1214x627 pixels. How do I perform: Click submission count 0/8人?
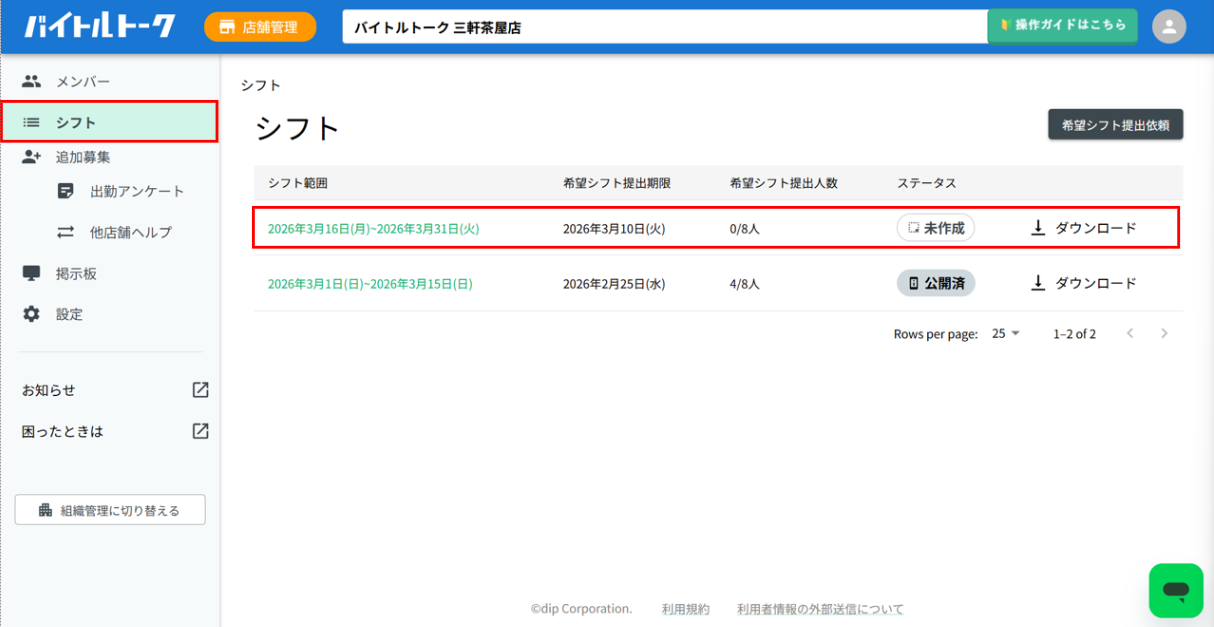[745, 228]
